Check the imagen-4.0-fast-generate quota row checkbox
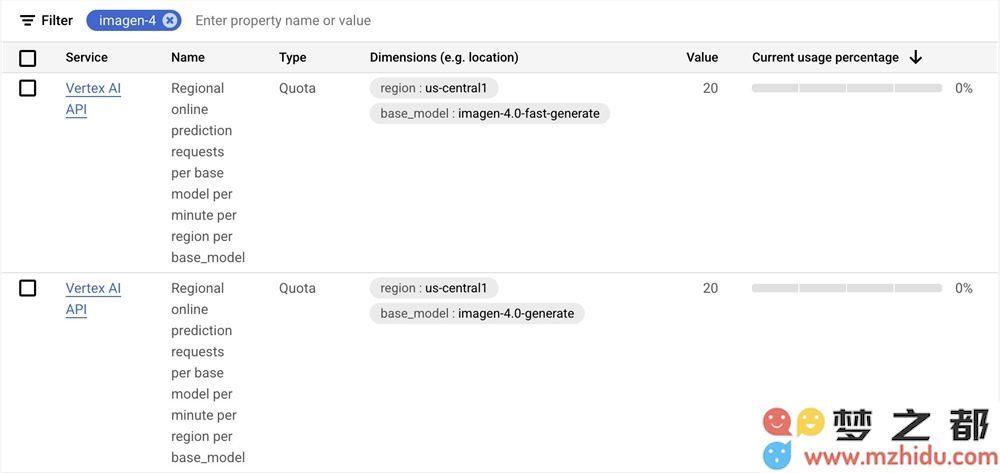1000x473 pixels. [x=27, y=88]
